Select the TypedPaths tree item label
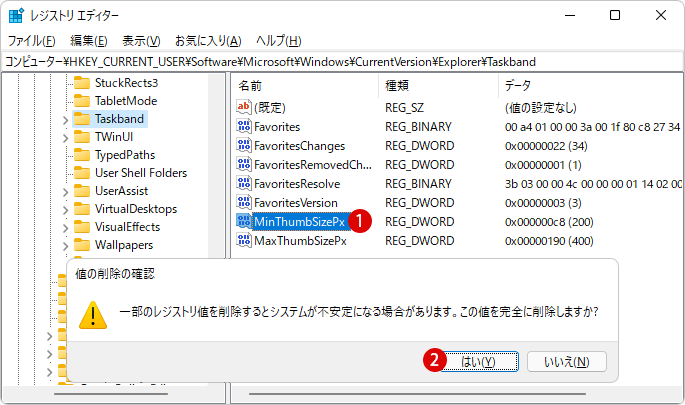 125,155
